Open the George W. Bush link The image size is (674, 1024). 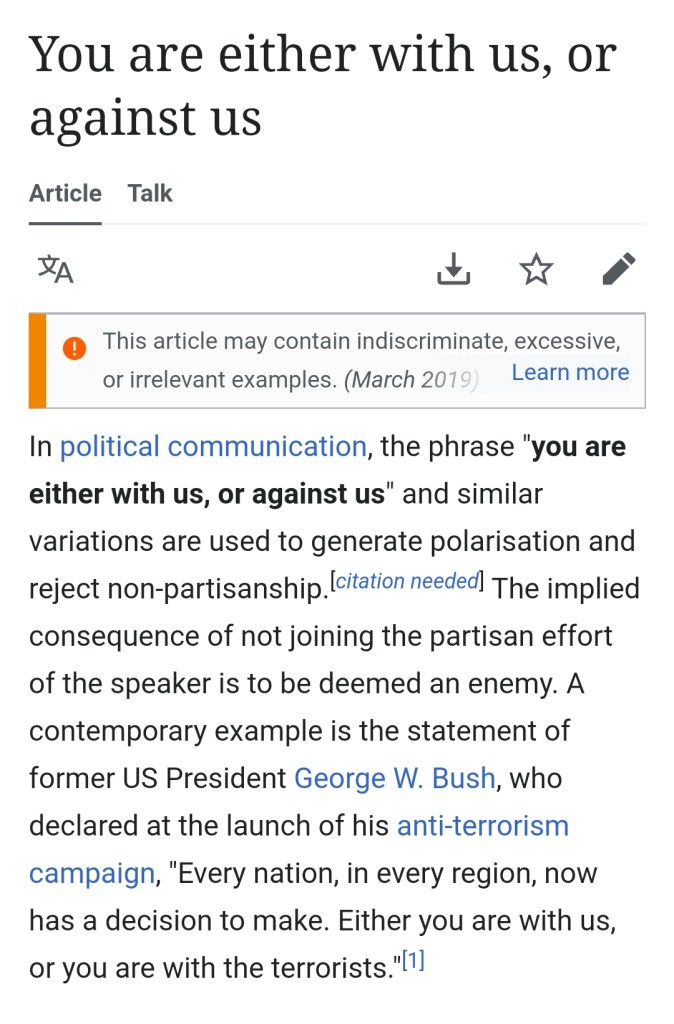coord(394,778)
